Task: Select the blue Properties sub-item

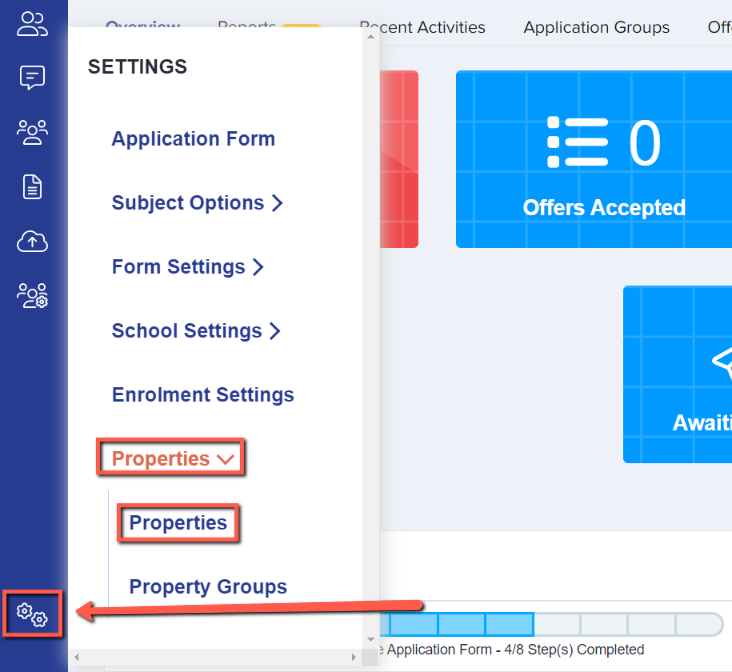Action: (x=178, y=523)
